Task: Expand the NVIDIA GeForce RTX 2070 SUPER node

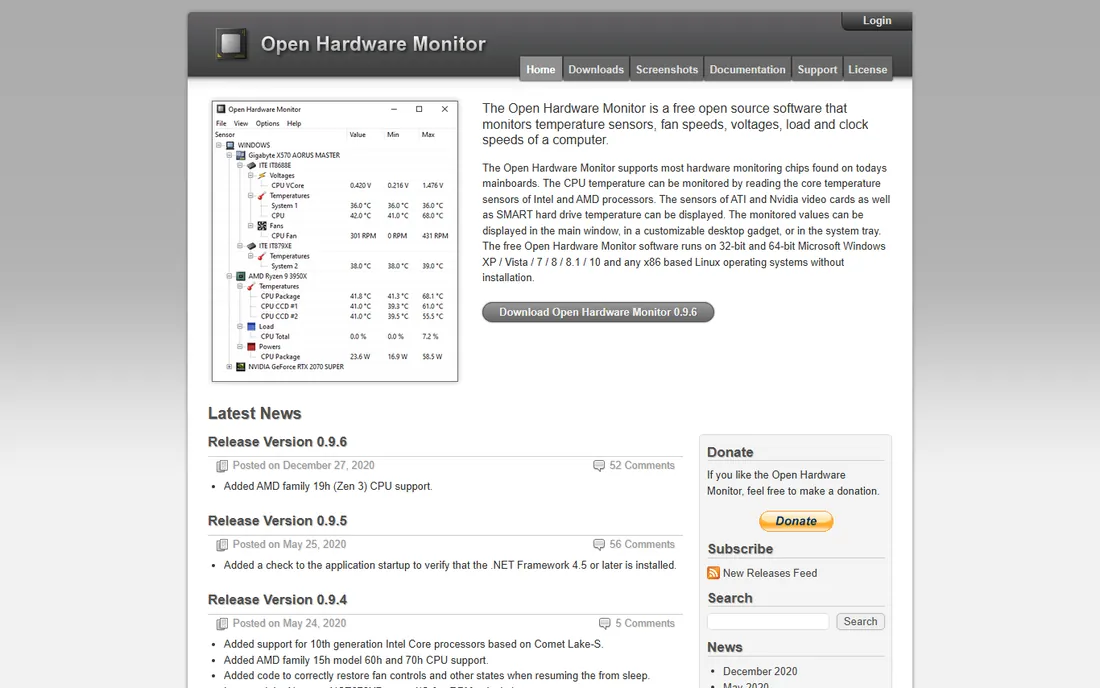Action: point(229,367)
